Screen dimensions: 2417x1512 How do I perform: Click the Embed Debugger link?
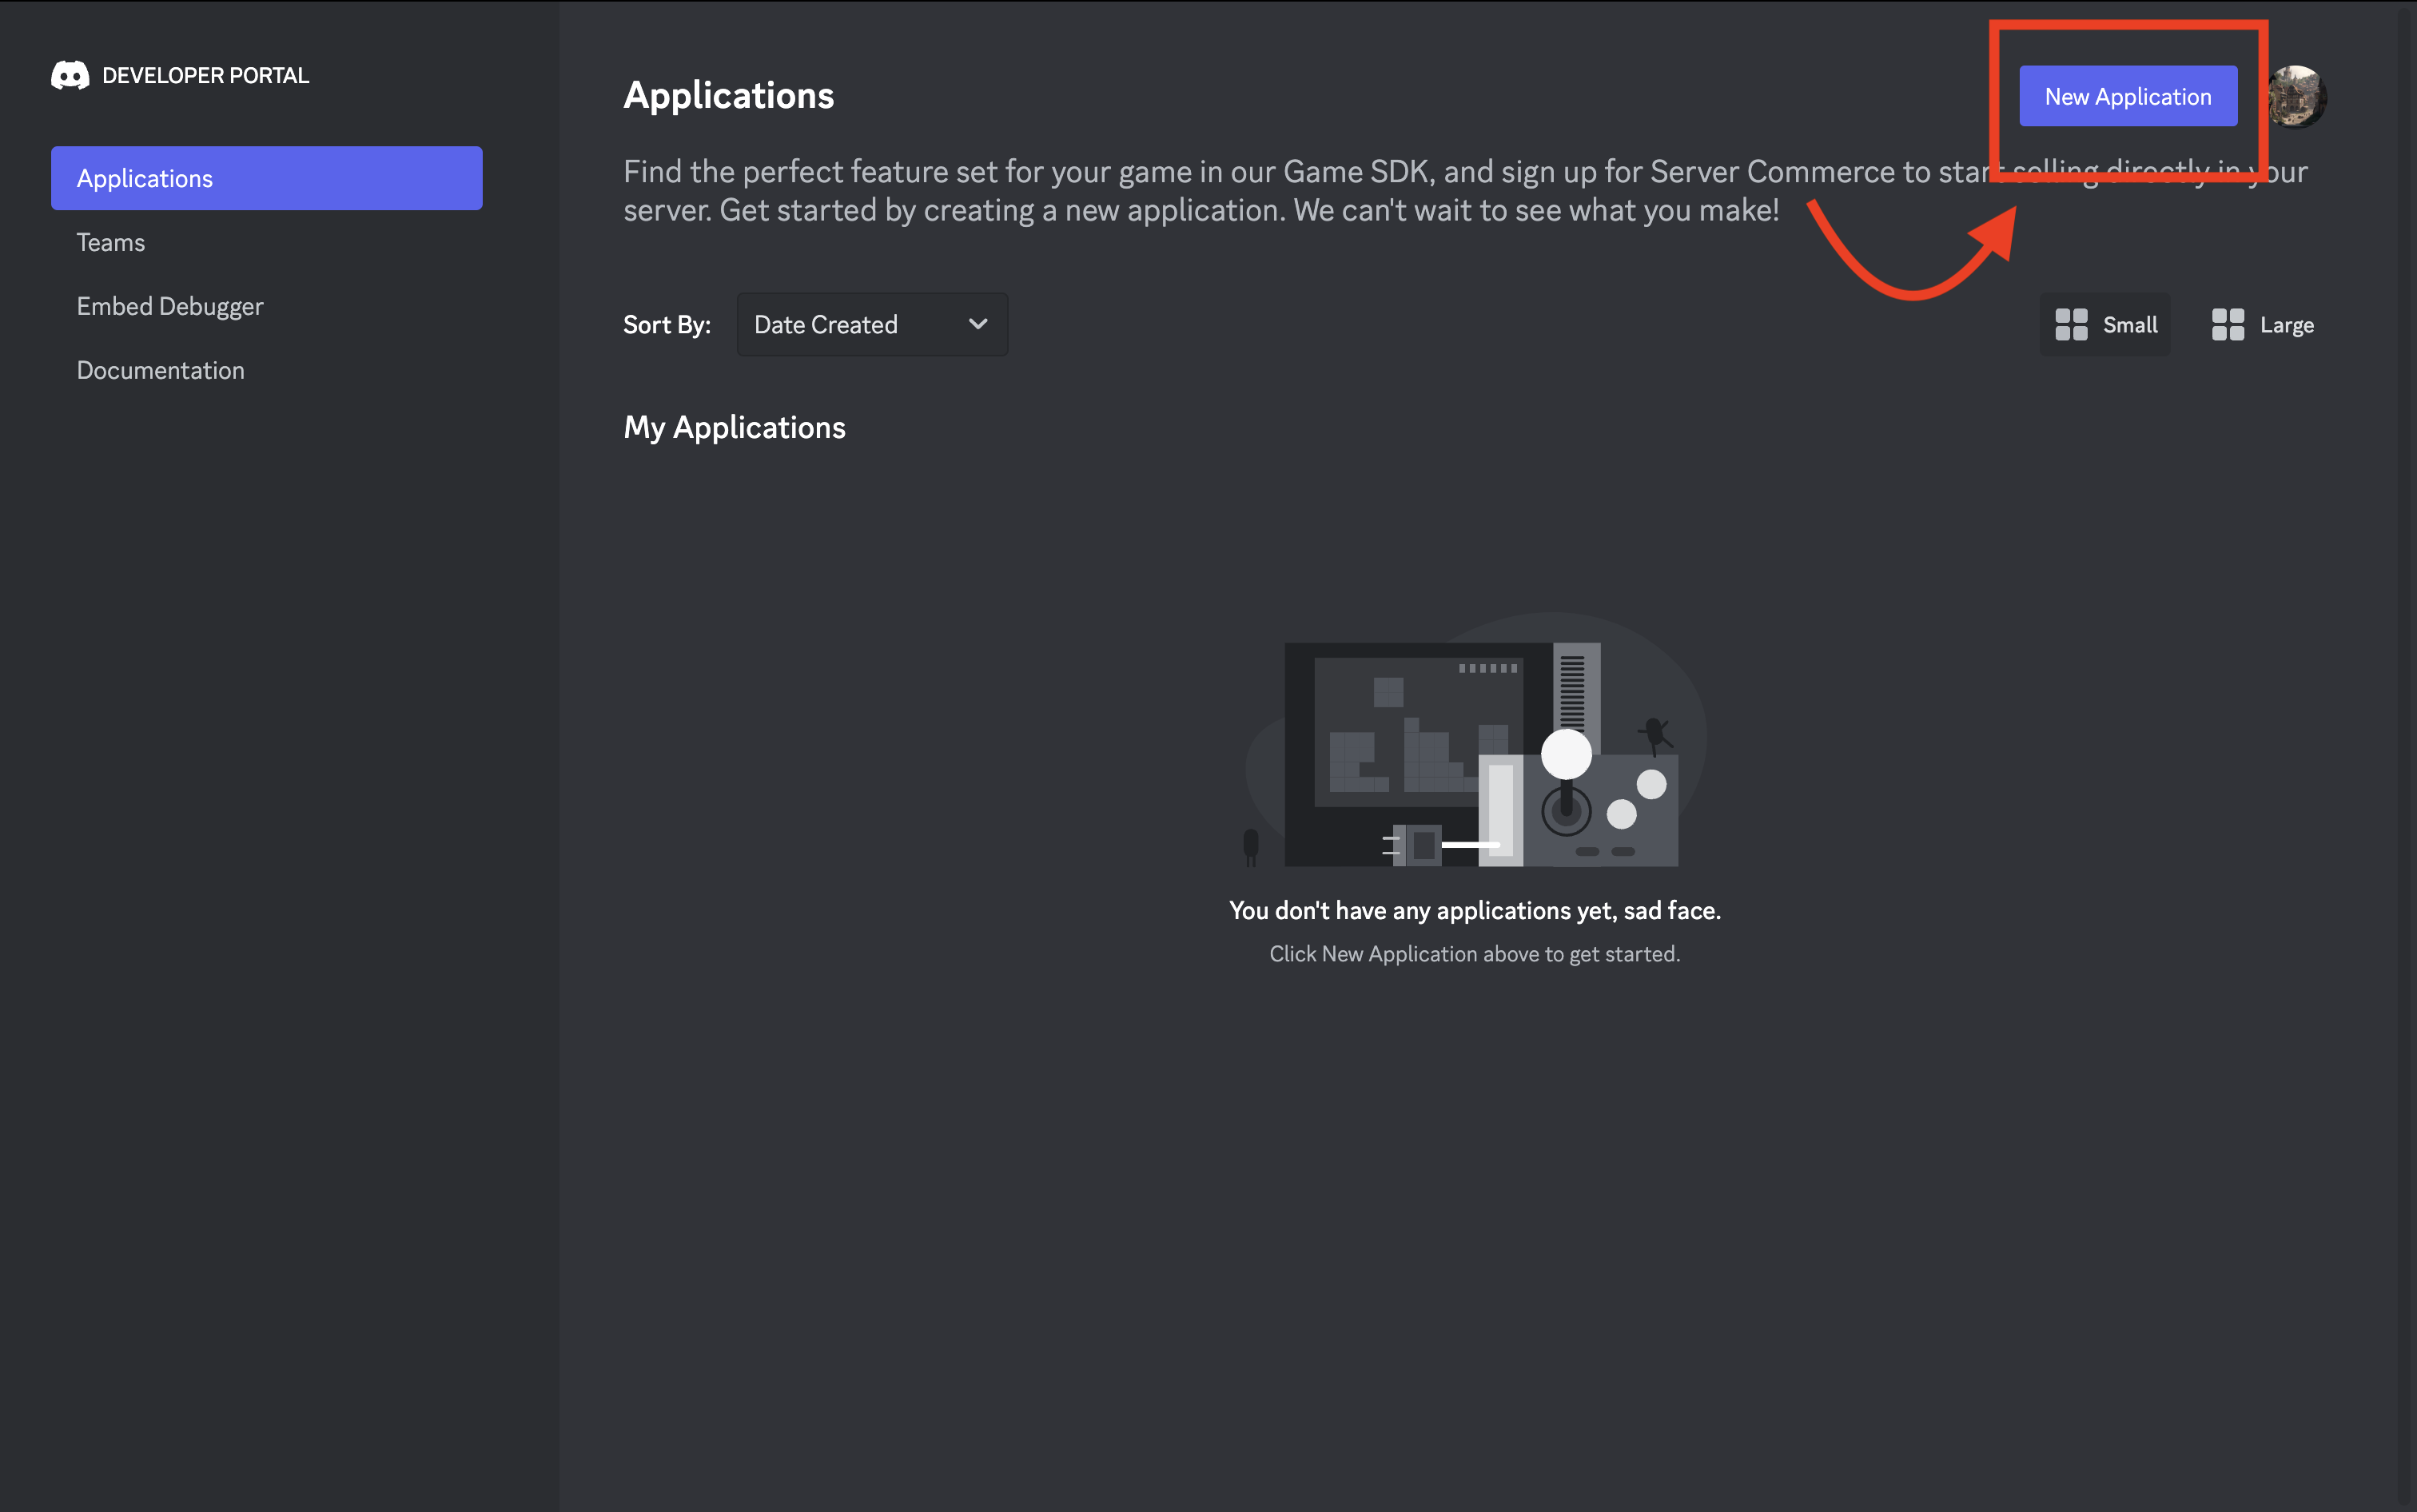click(x=169, y=304)
